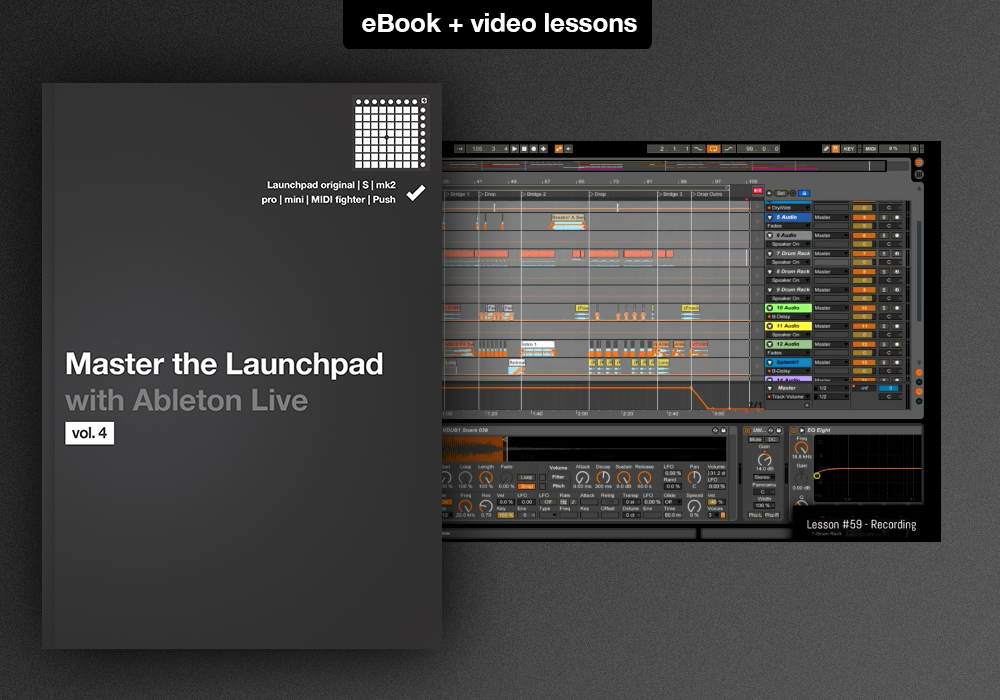Toggle Draw Mode pencil icon

click(x=826, y=149)
